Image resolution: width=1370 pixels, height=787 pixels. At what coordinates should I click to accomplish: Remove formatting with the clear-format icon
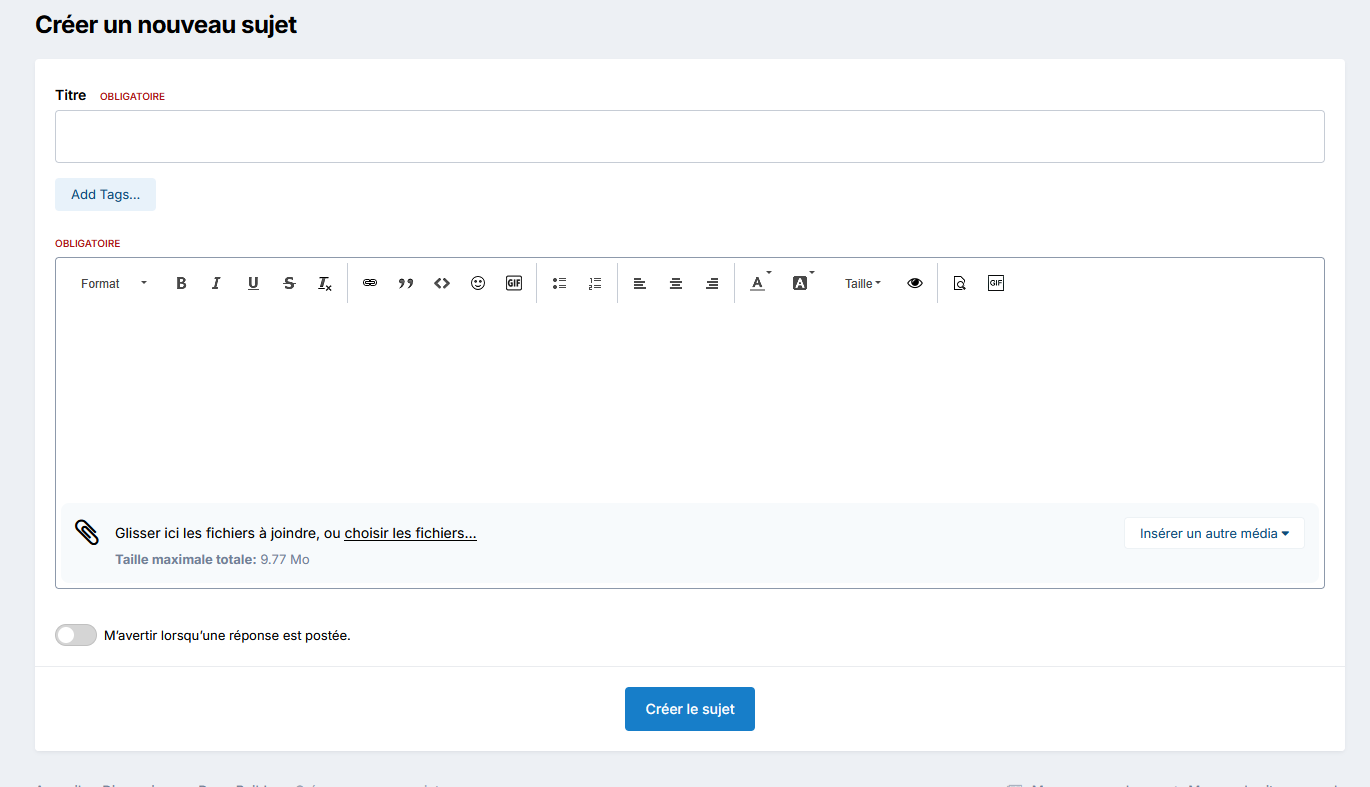[325, 284]
